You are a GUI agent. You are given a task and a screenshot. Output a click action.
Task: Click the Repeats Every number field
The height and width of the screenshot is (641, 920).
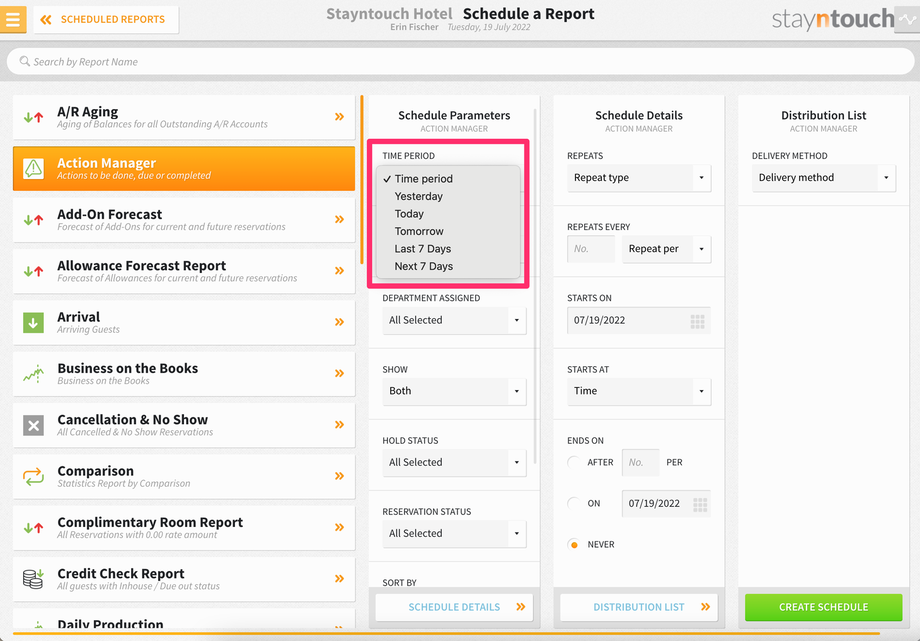(591, 249)
